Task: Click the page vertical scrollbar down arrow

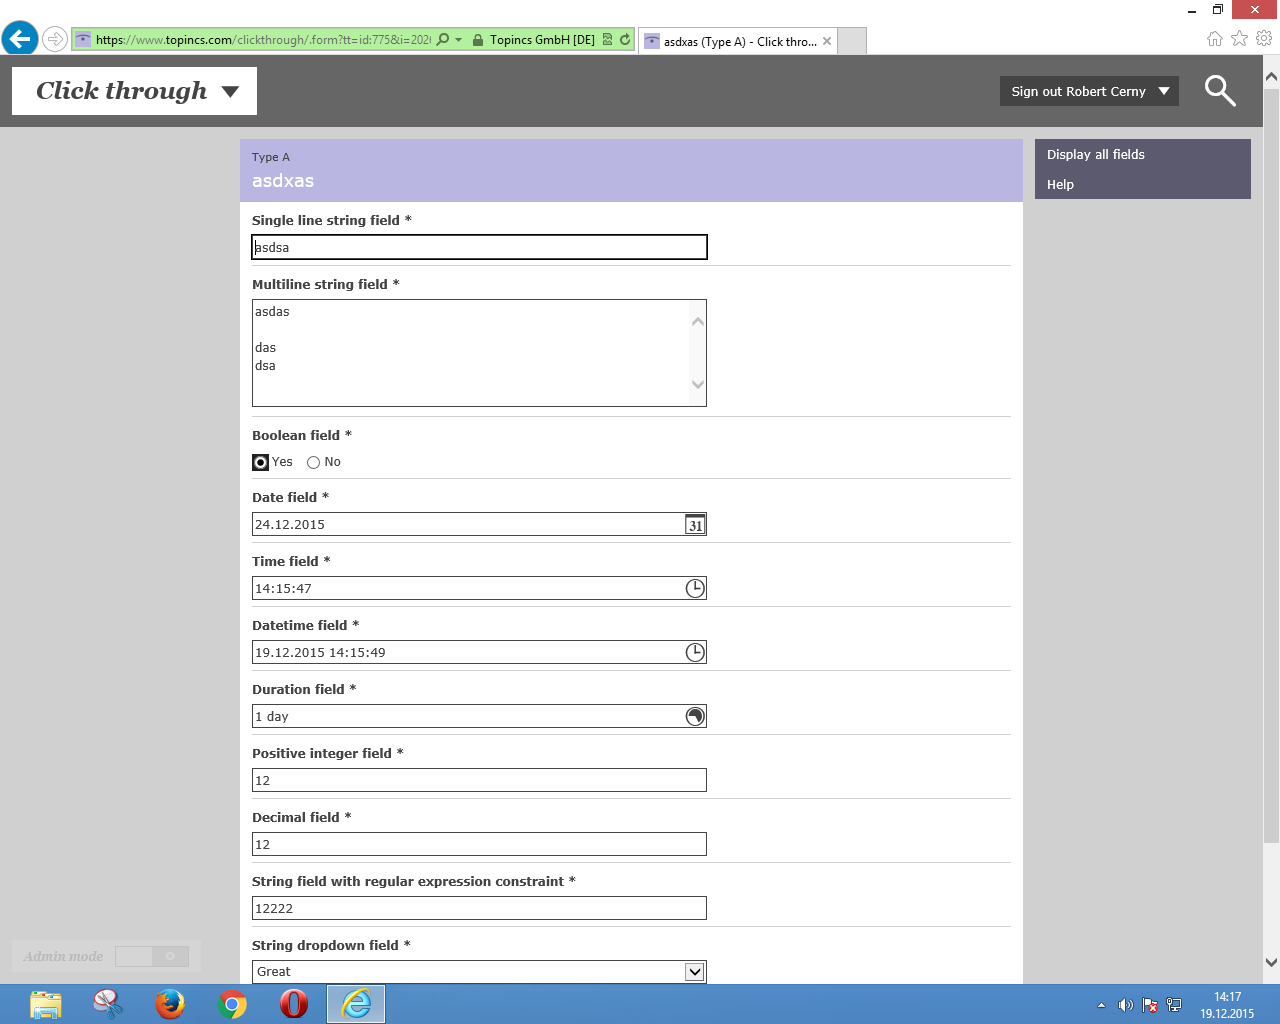Action: click(1271, 963)
